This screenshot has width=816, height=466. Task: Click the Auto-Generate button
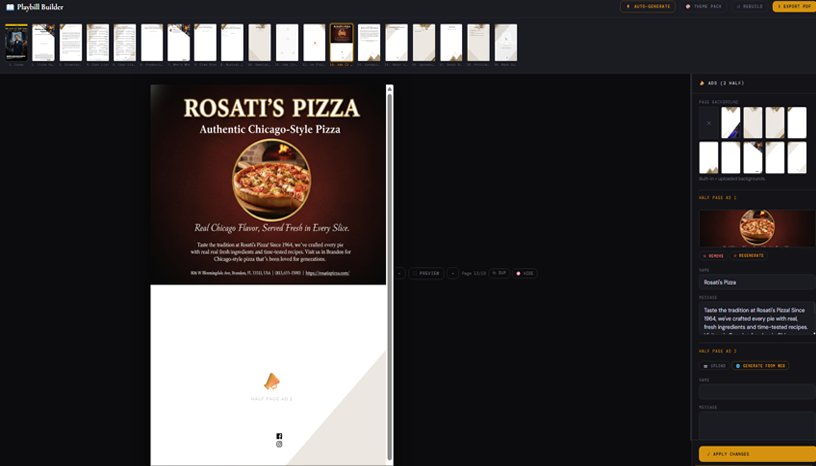click(647, 7)
